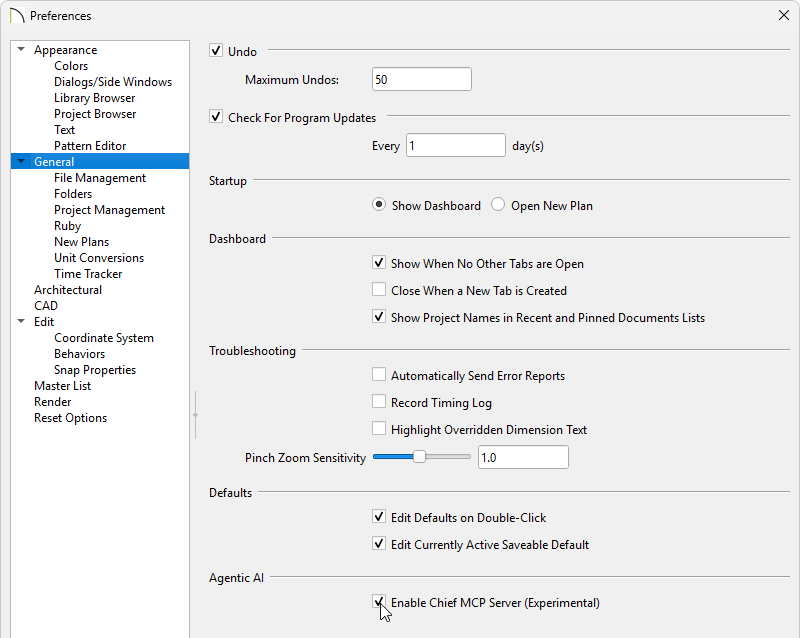Select the General category

tap(54, 161)
